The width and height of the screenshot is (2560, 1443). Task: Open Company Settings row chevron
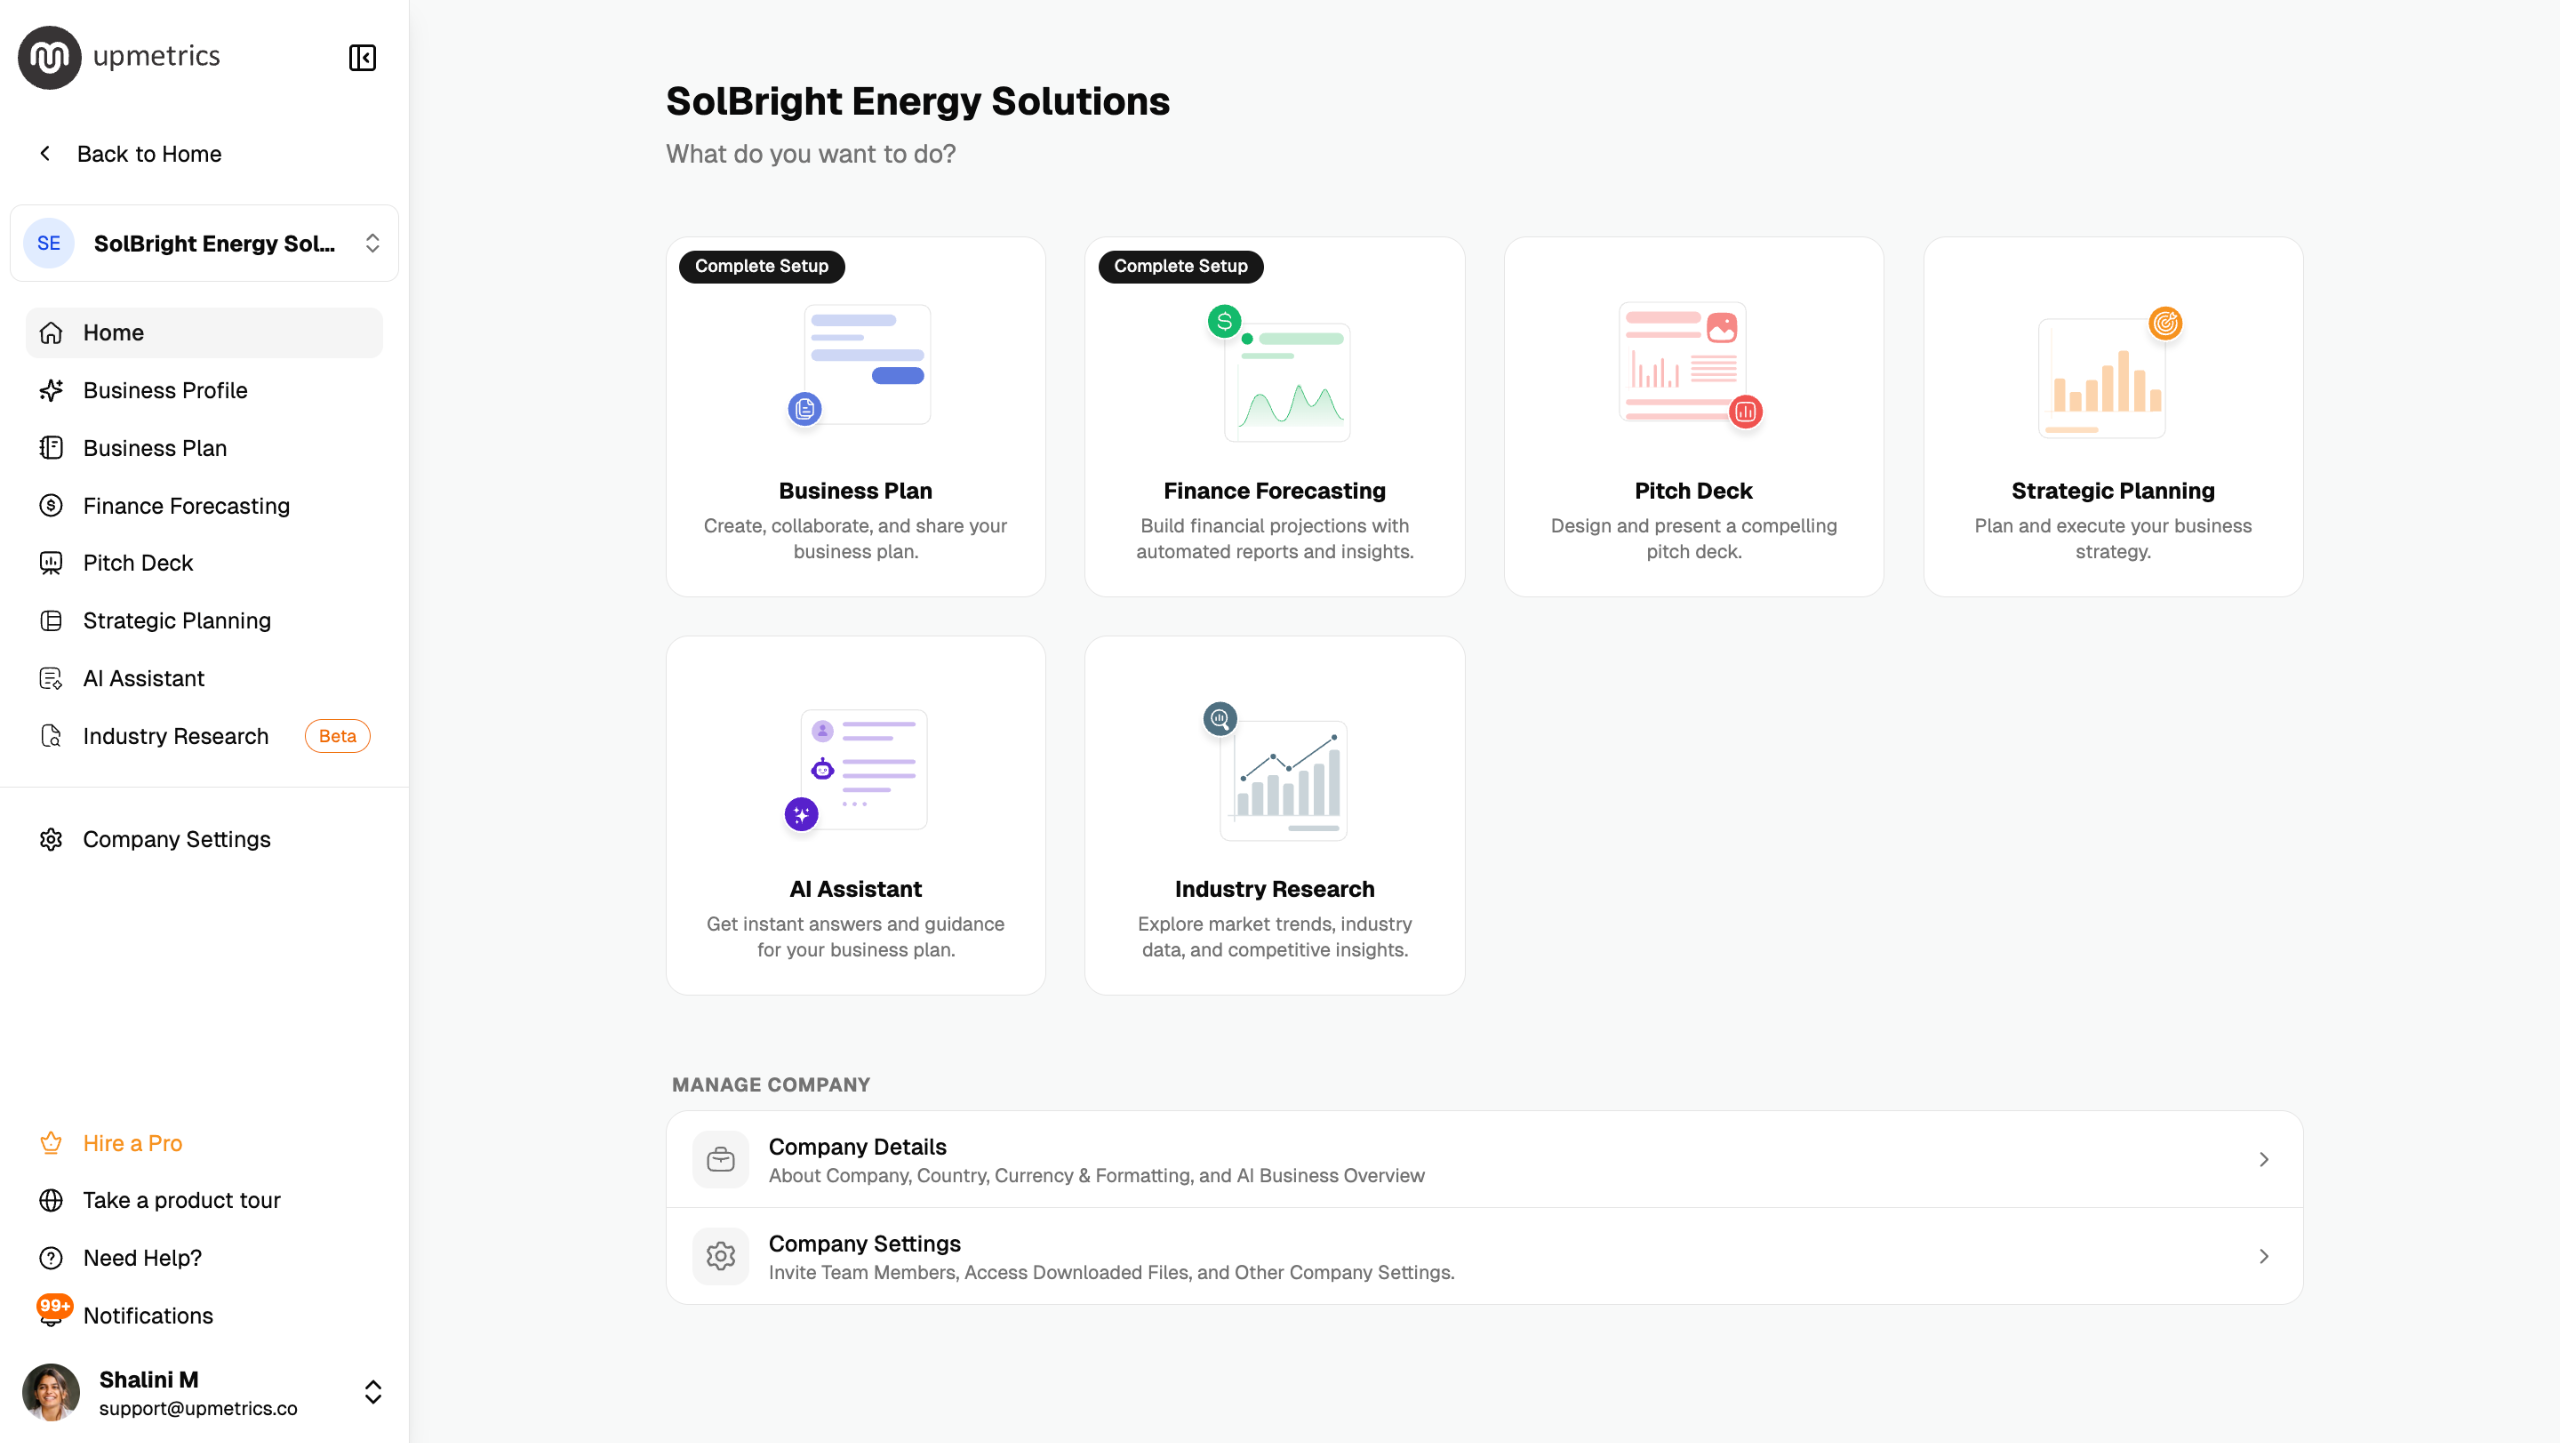coord(2264,1257)
